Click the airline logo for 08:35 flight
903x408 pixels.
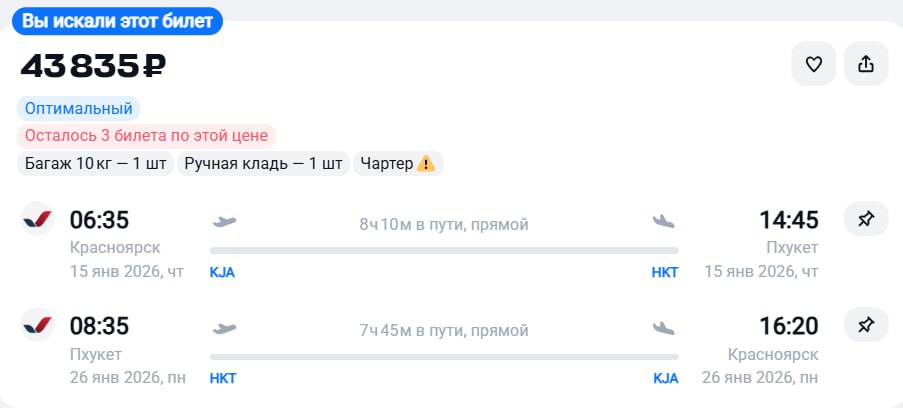point(38,325)
